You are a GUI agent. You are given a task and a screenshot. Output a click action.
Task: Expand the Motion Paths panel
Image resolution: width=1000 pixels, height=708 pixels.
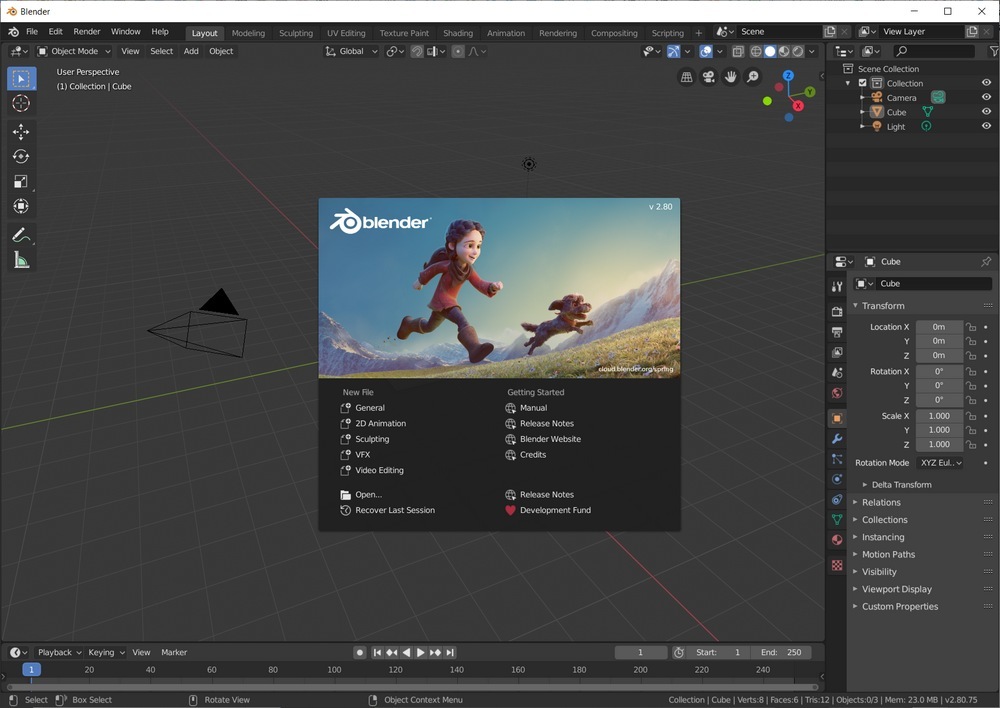coord(888,555)
